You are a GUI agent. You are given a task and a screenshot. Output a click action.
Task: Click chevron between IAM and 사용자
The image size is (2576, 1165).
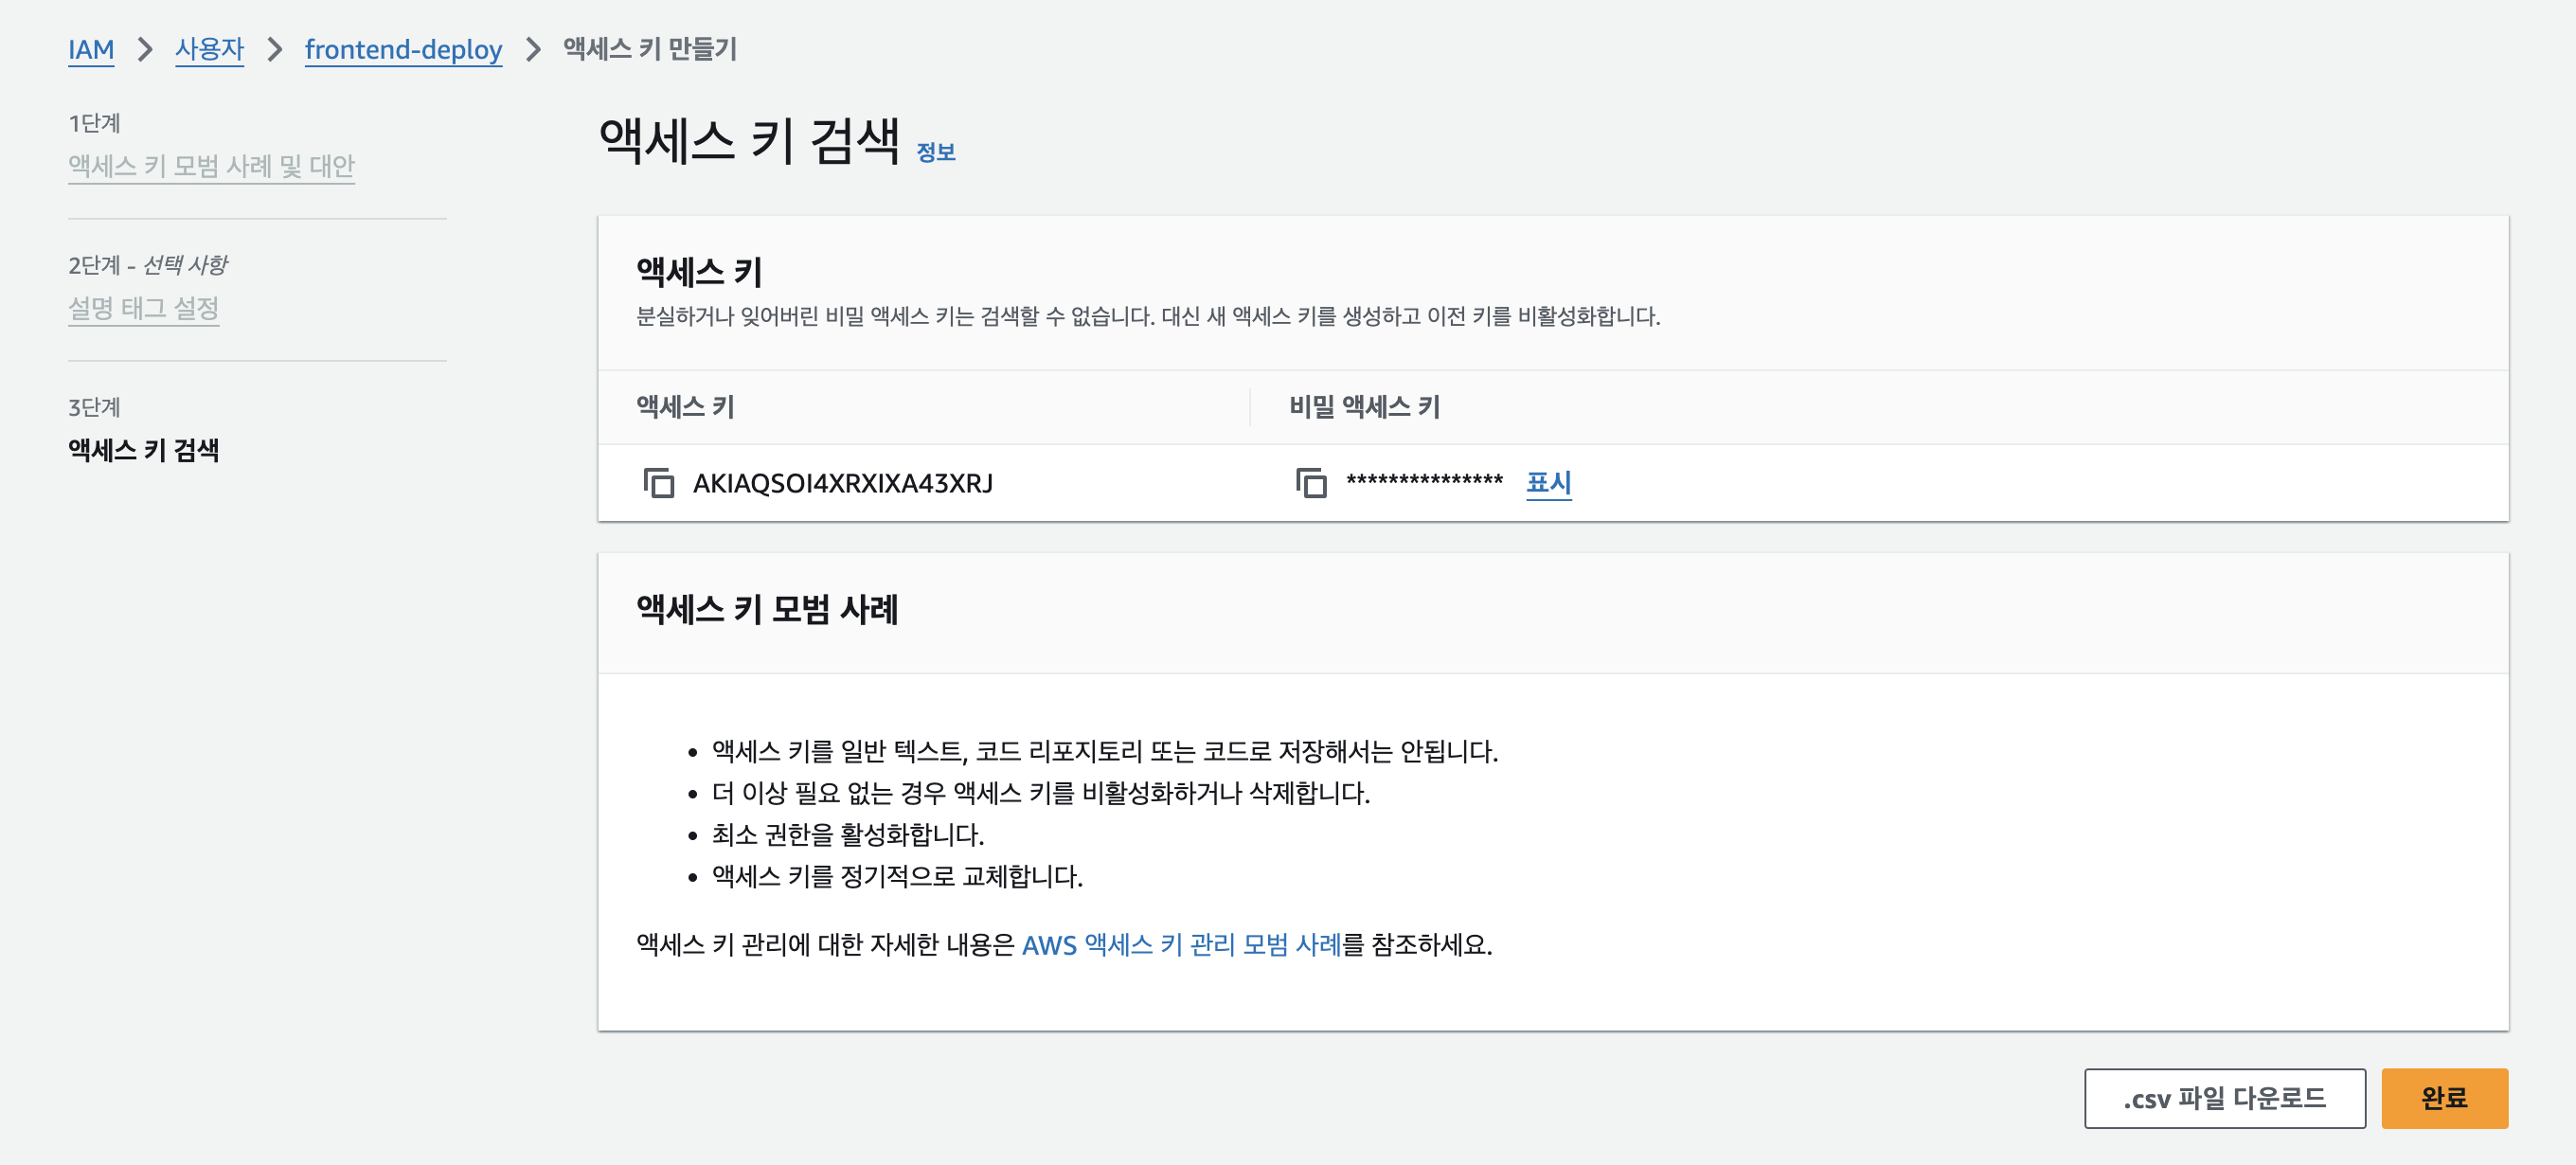point(145,49)
